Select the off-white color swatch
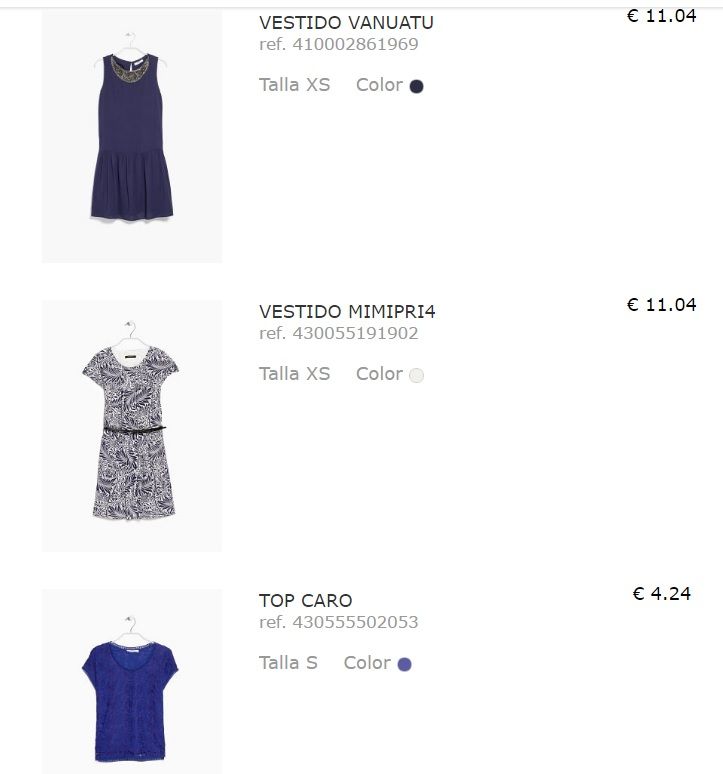 [x=417, y=375]
